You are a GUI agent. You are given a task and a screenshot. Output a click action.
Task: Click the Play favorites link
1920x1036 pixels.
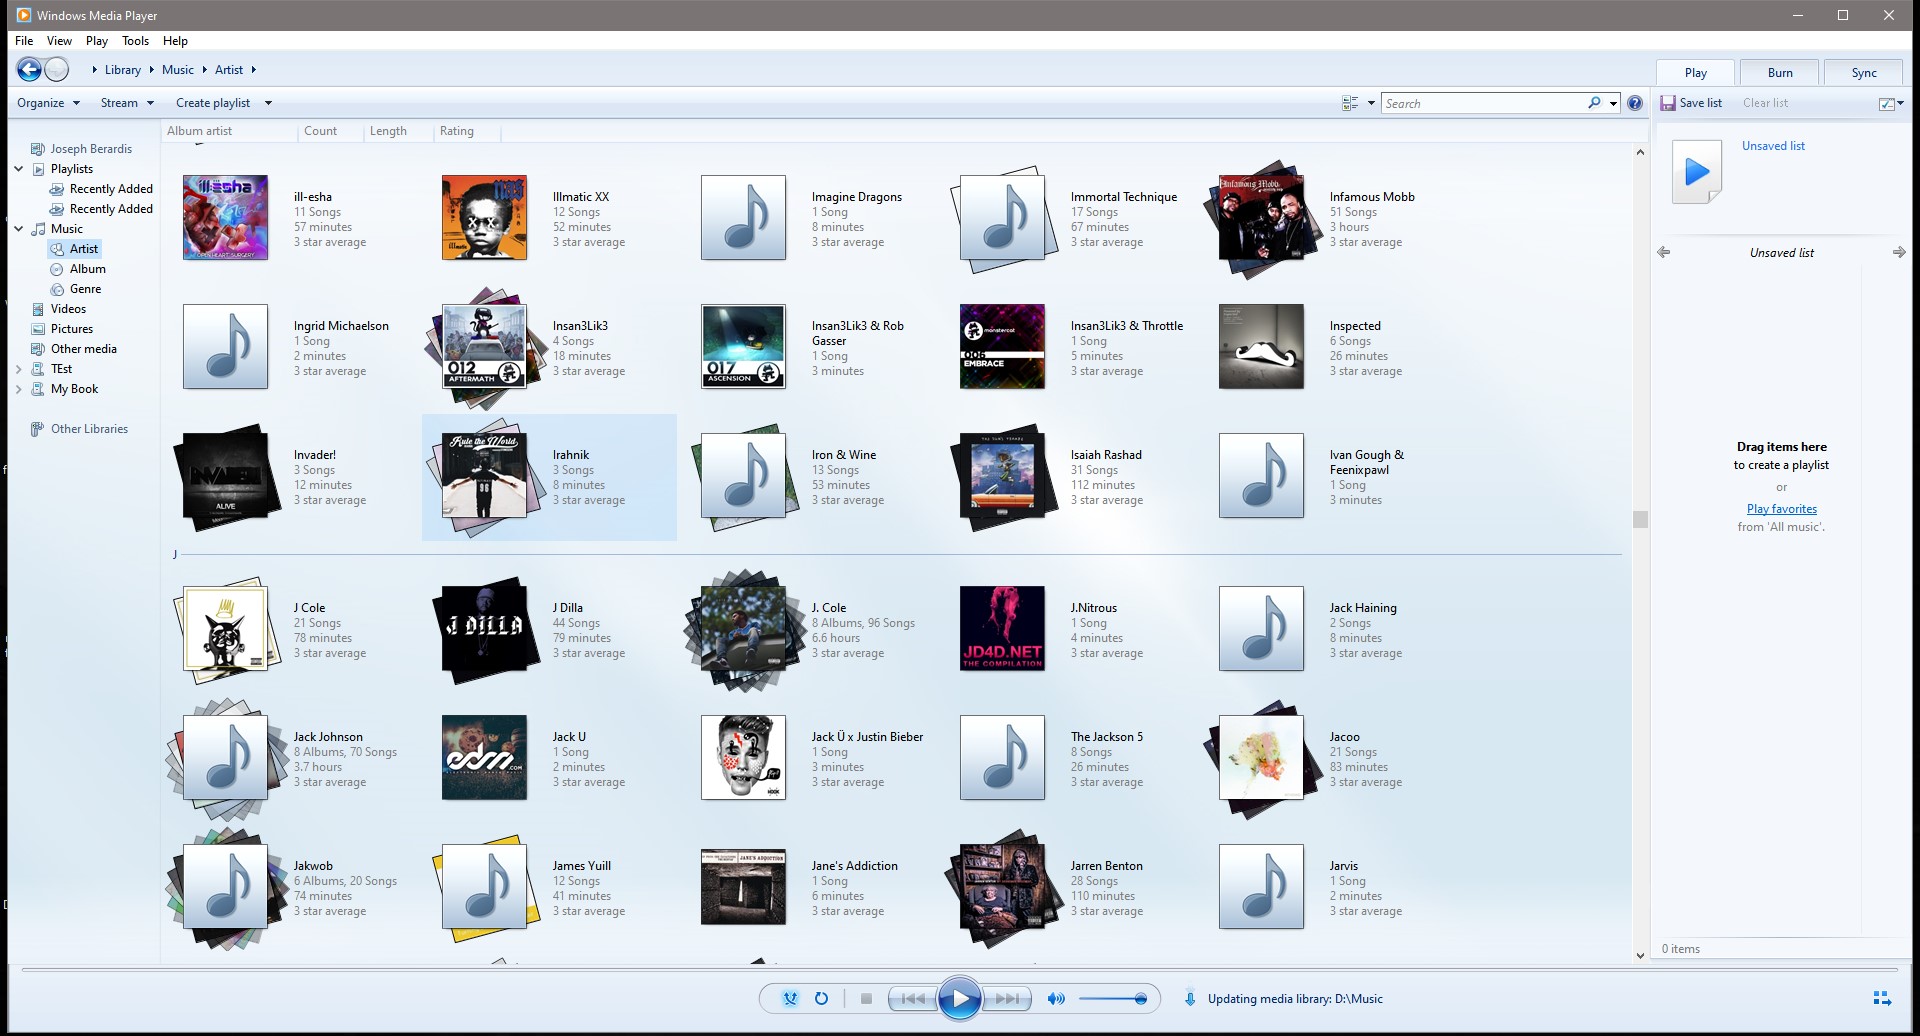[1781, 509]
